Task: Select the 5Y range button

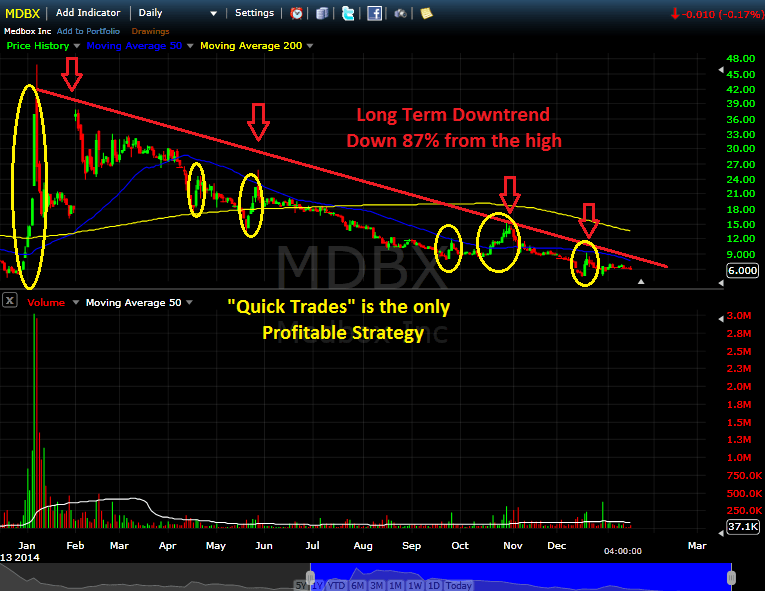Action: click(302, 585)
